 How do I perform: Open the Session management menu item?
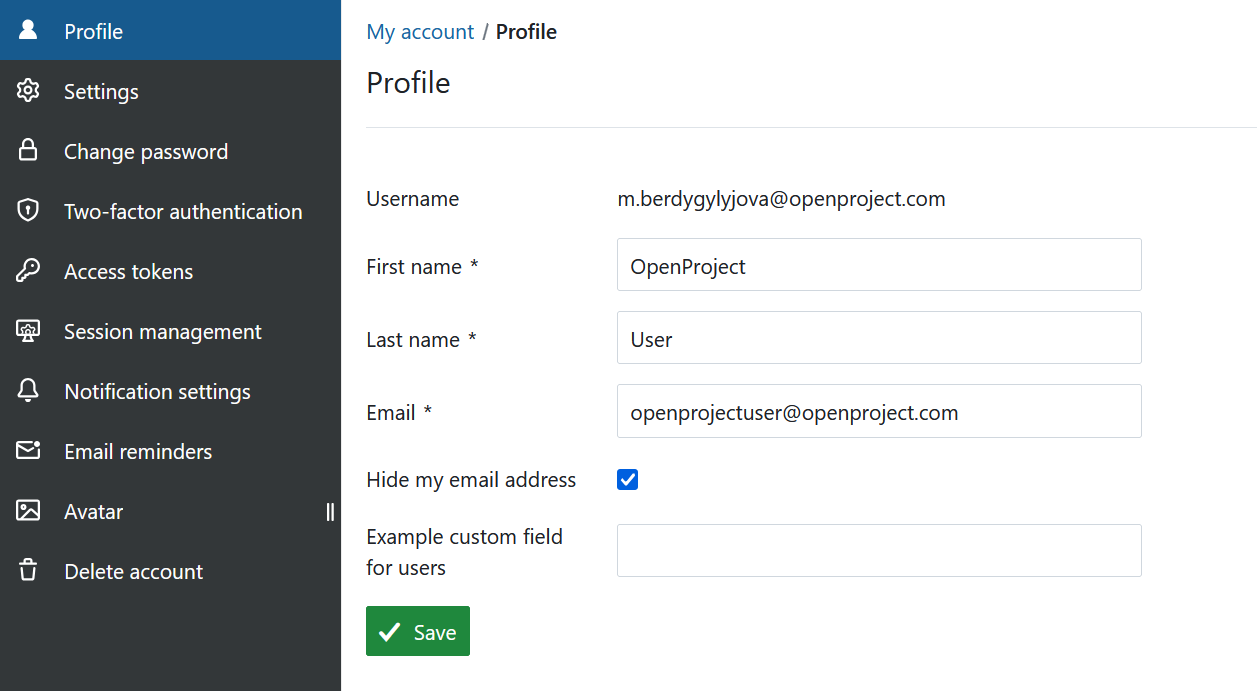(x=162, y=332)
